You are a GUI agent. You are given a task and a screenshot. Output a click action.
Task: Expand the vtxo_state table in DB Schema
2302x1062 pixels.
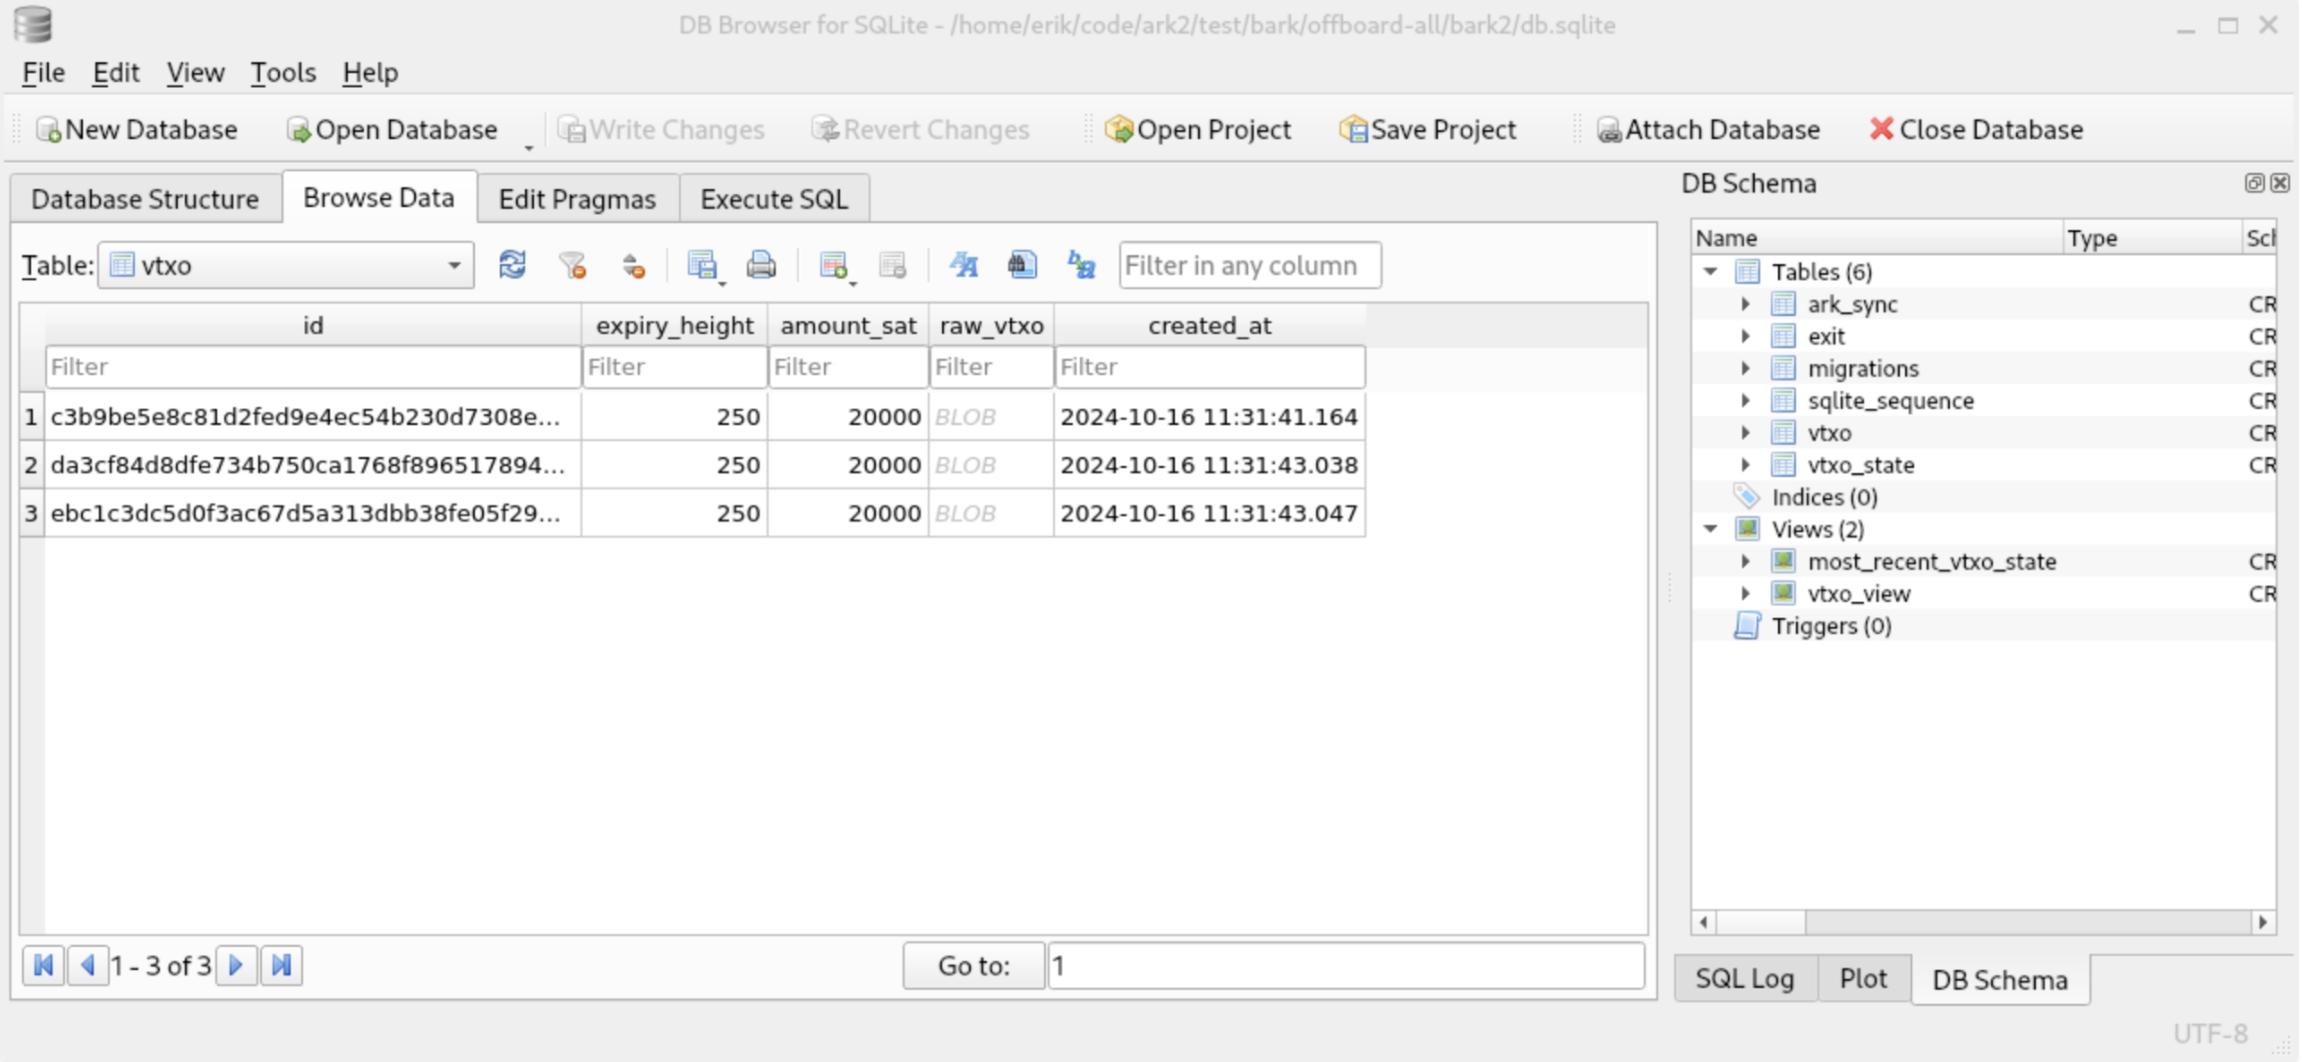point(1745,464)
